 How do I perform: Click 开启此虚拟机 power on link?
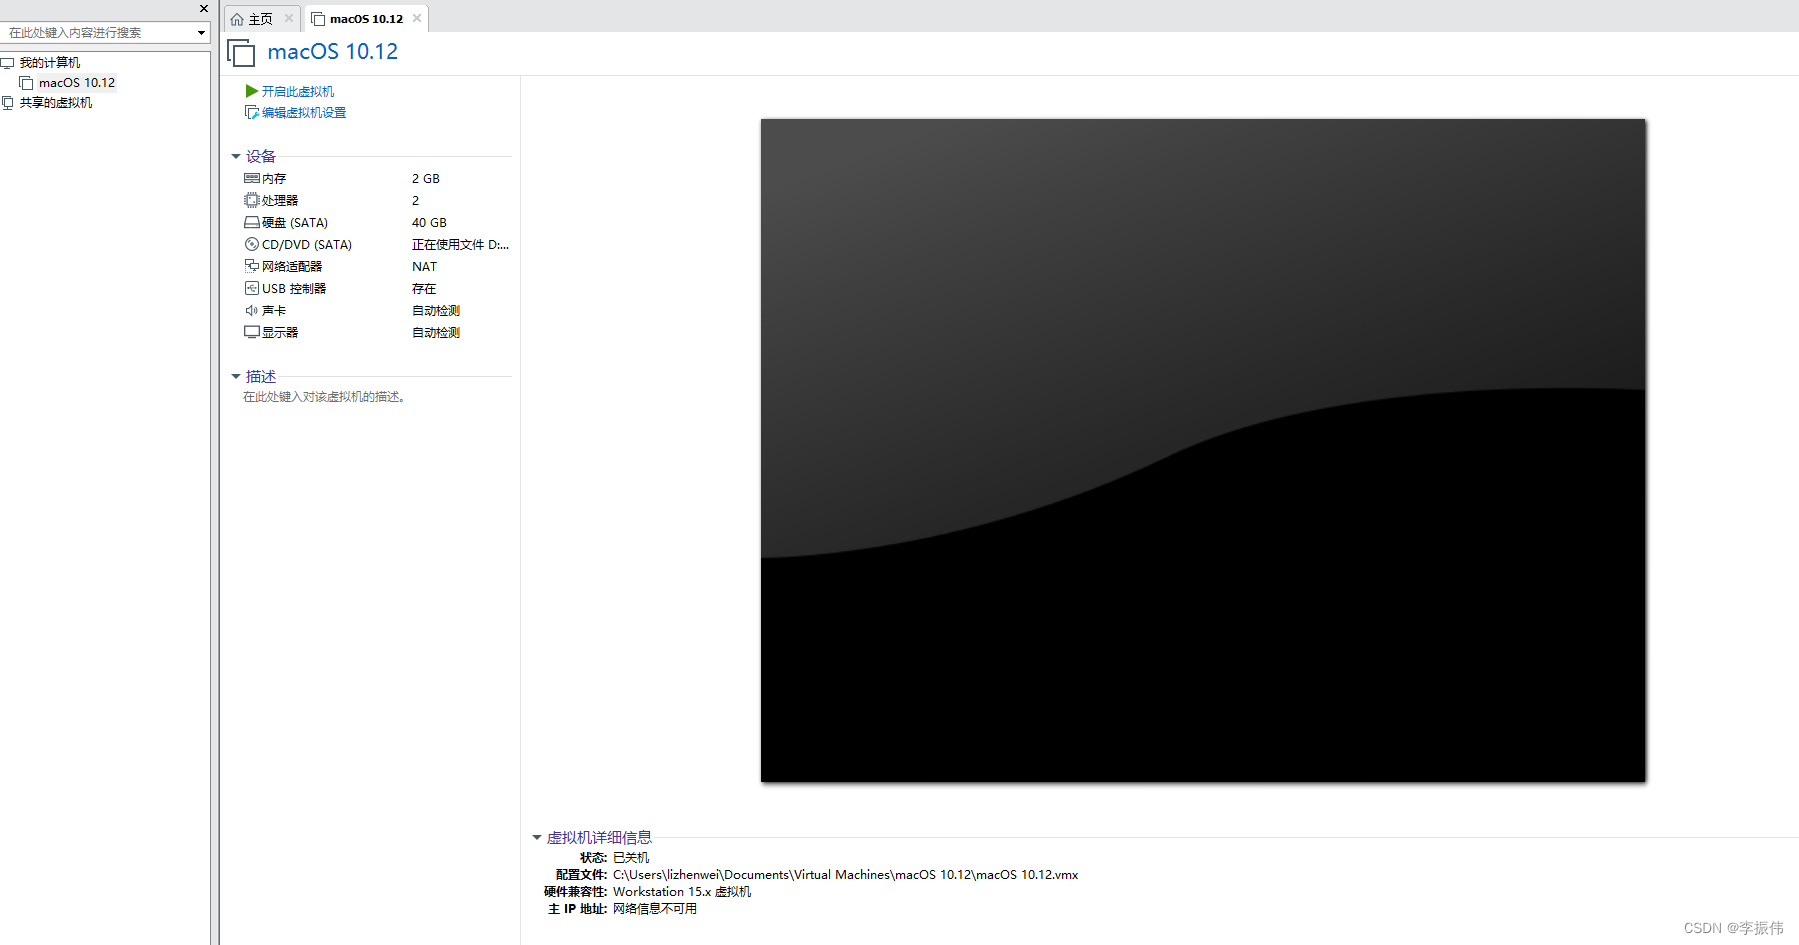point(298,91)
